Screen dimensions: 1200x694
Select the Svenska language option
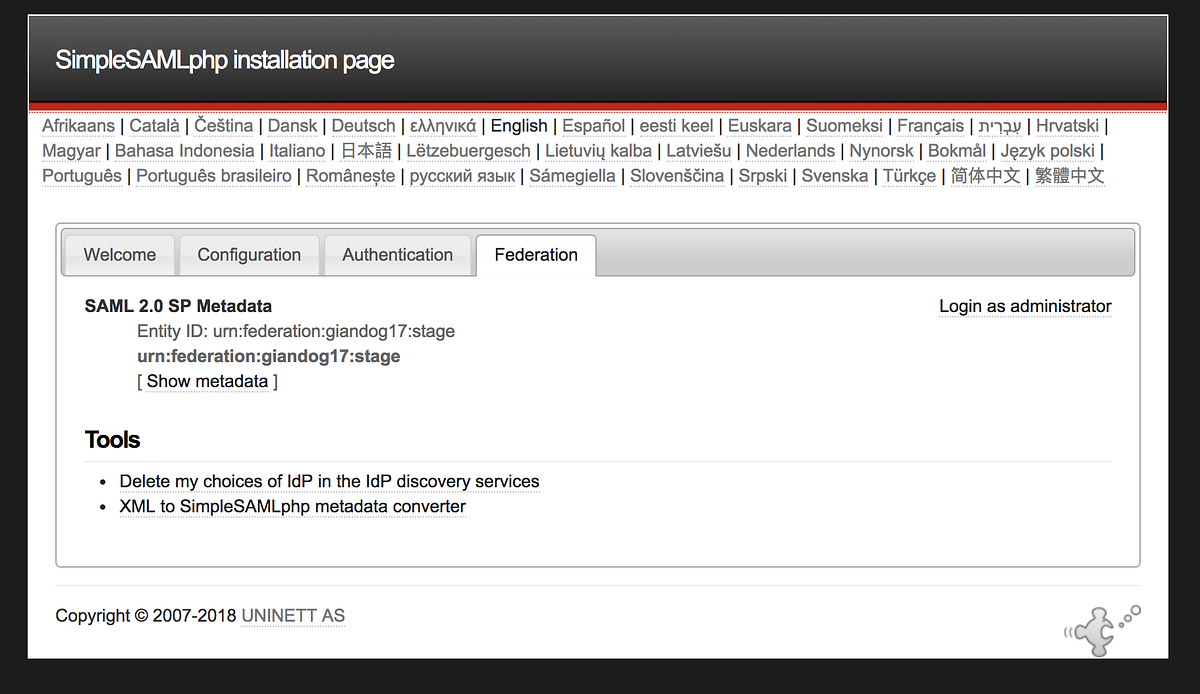(834, 175)
